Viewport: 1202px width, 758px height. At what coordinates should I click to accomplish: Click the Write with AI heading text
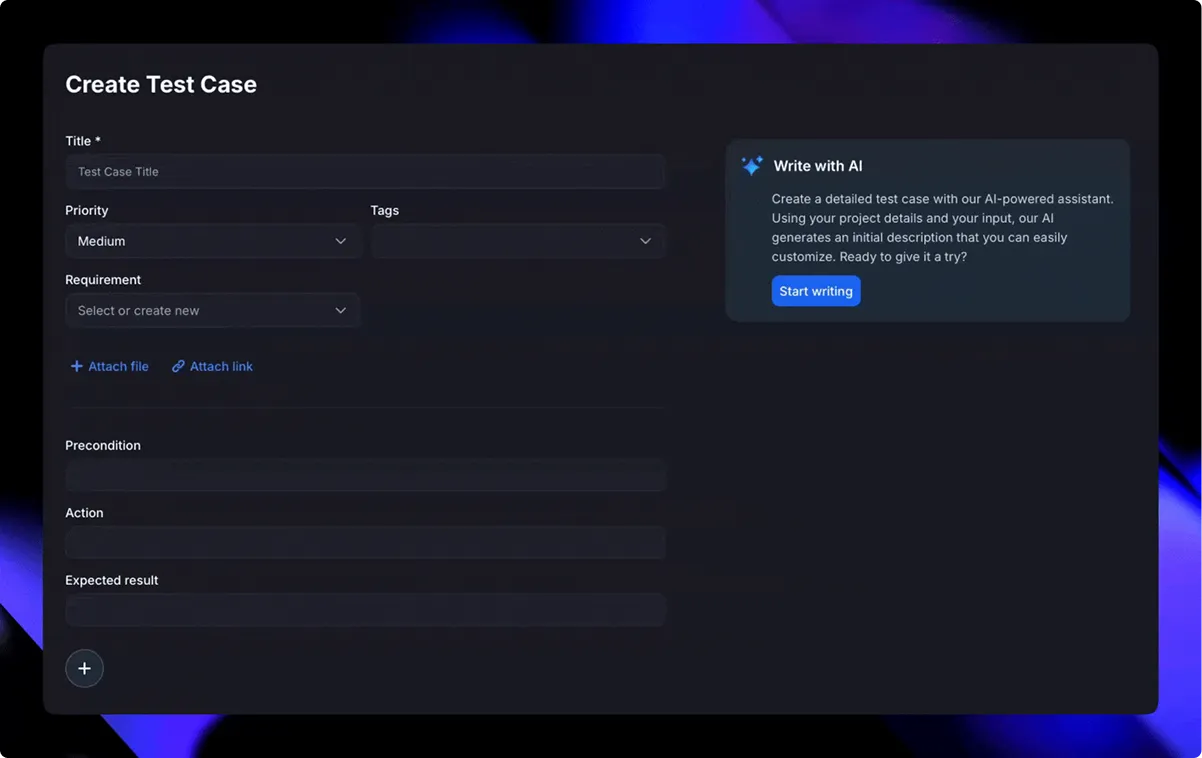point(818,166)
